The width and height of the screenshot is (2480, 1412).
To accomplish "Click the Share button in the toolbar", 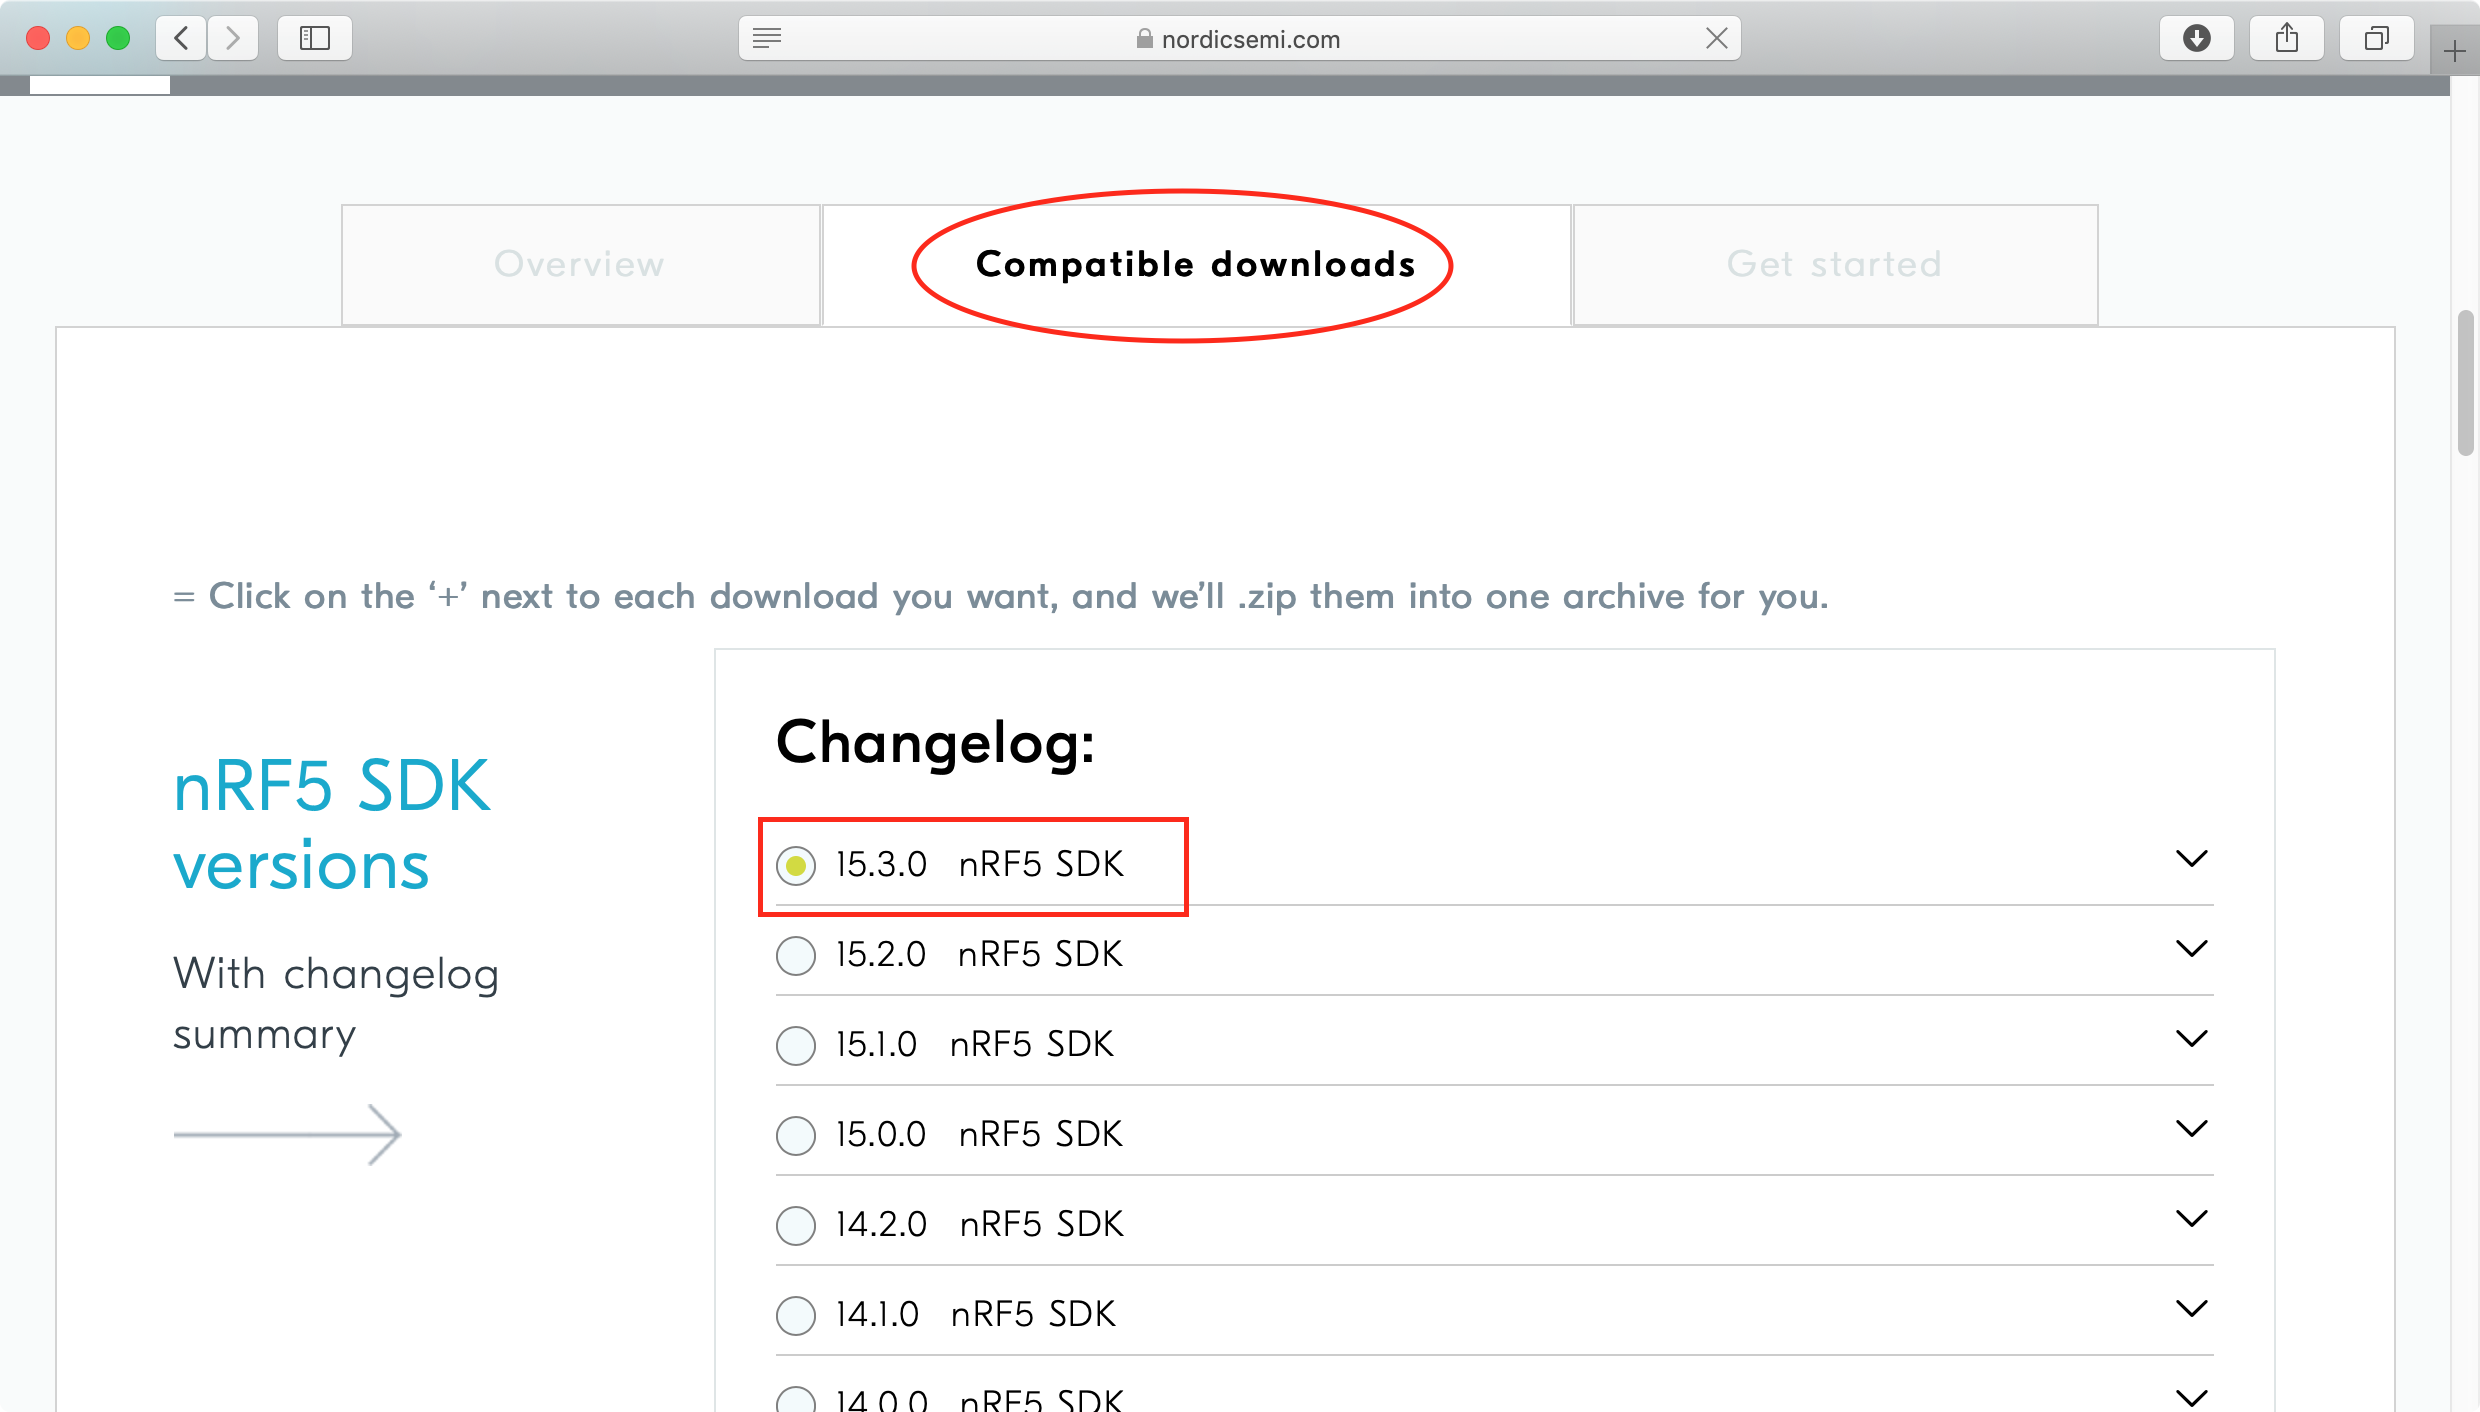I will click(2286, 38).
